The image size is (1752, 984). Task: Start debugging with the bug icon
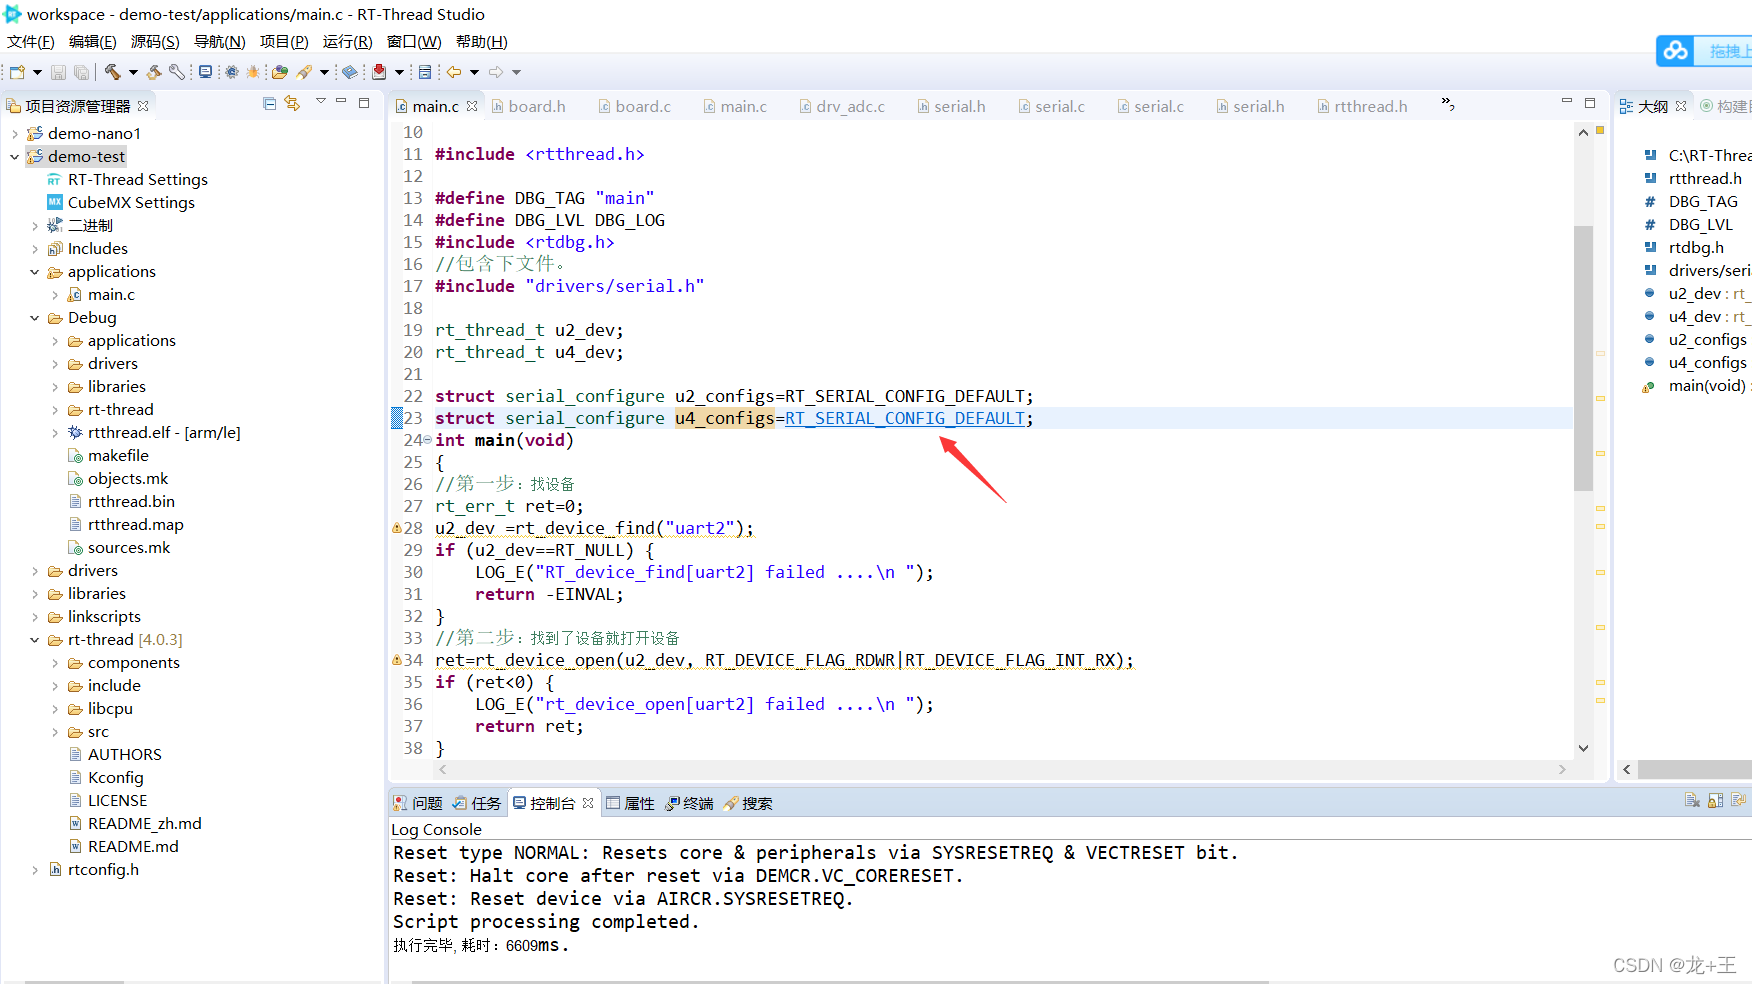tap(253, 72)
